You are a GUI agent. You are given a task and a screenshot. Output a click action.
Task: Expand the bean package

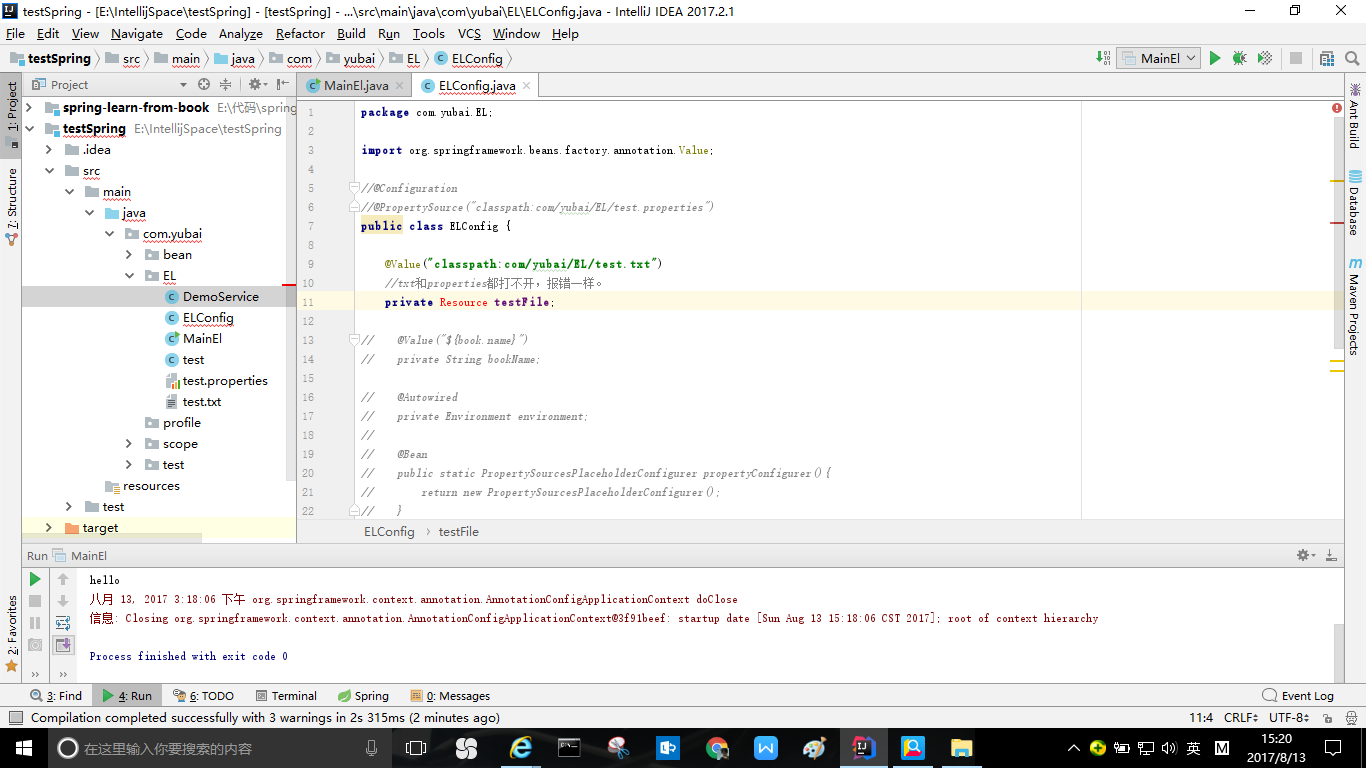tap(129, 254)
